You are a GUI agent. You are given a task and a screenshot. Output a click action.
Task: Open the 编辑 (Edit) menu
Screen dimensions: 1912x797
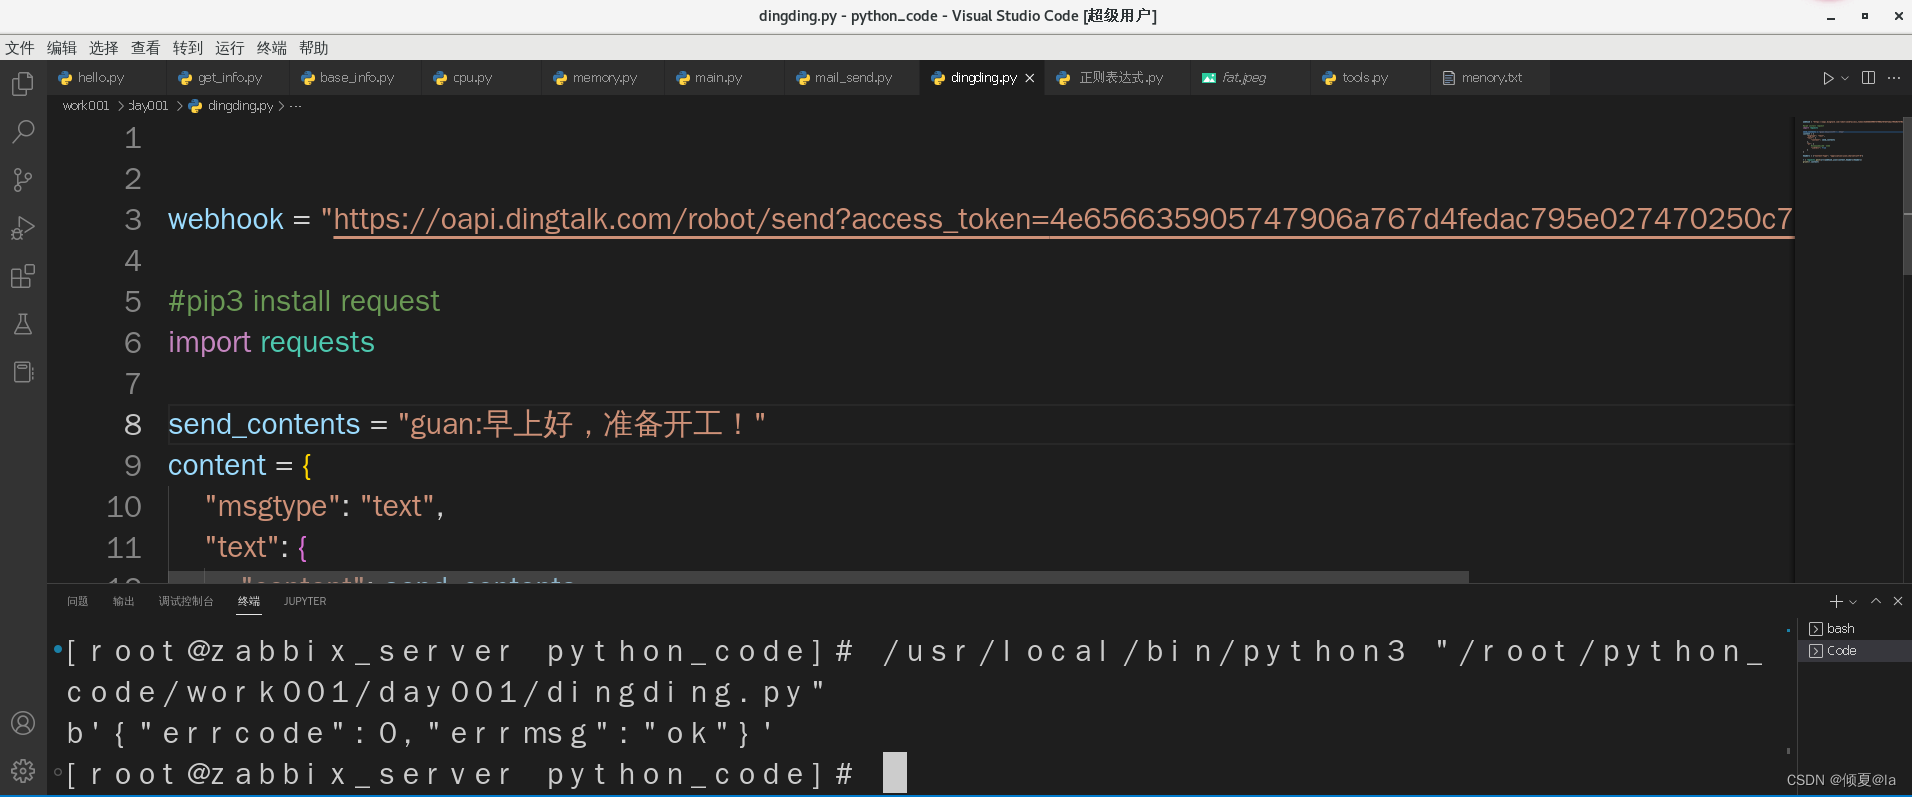(62, 48)
